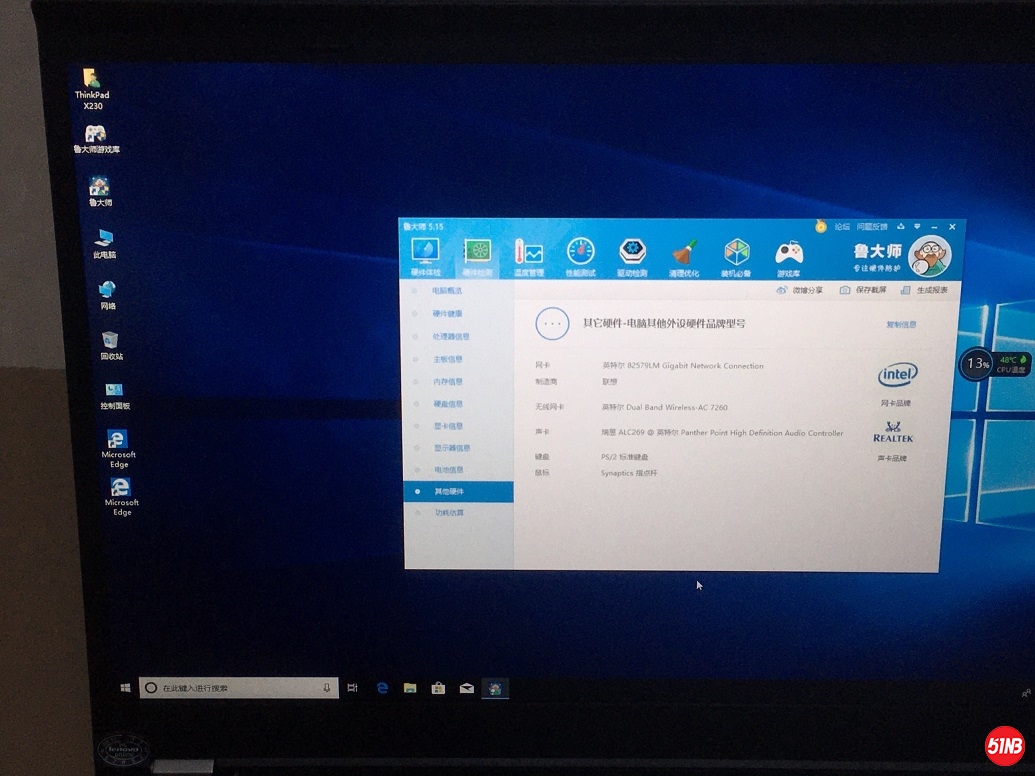Viewport: 1035px width, 776px height.
Task: Click the 硬件检测 hardware detection icon
Action: click(478, 256)
